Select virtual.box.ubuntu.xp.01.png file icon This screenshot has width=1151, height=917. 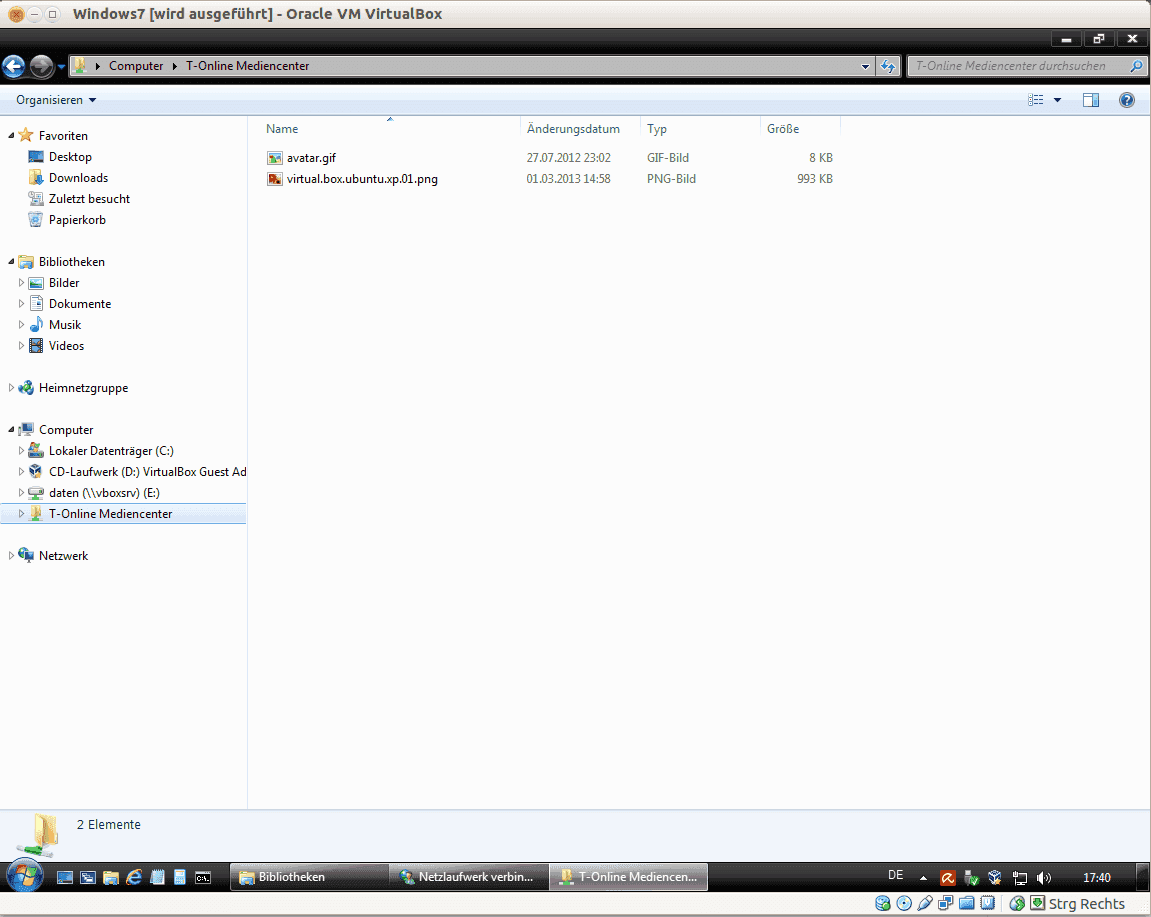[275, 179]
